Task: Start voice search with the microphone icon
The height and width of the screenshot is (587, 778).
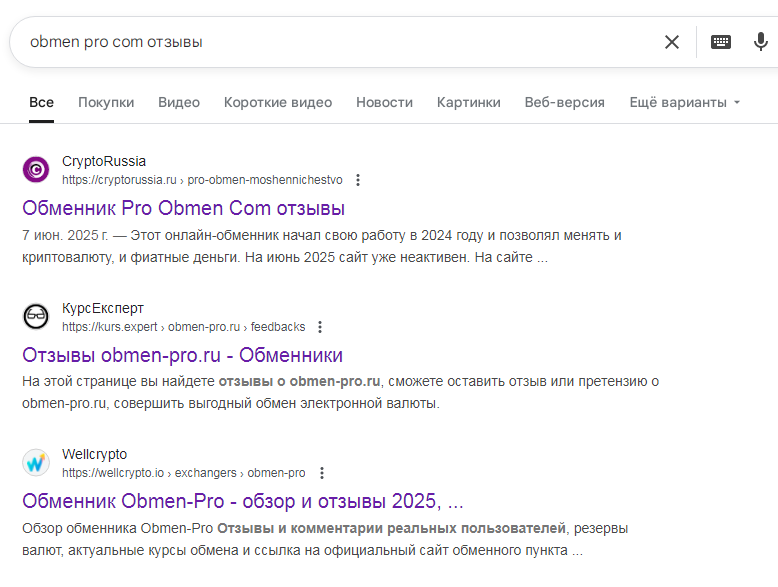Action: pos(761,42)
